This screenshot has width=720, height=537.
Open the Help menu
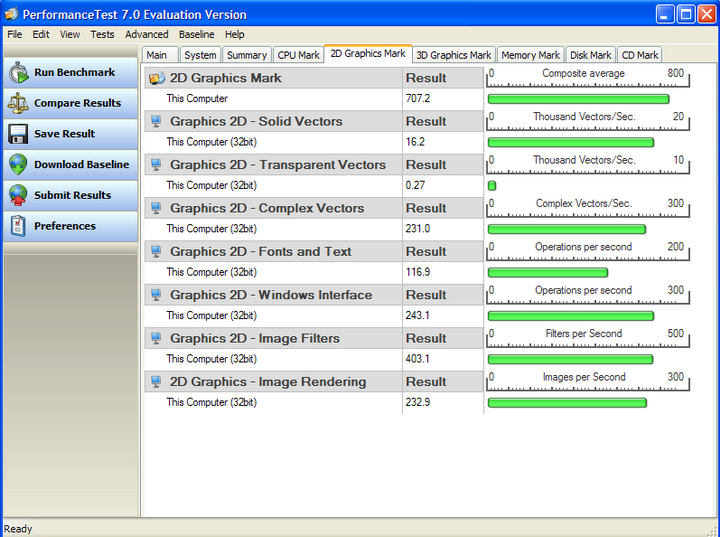[234, 34]
